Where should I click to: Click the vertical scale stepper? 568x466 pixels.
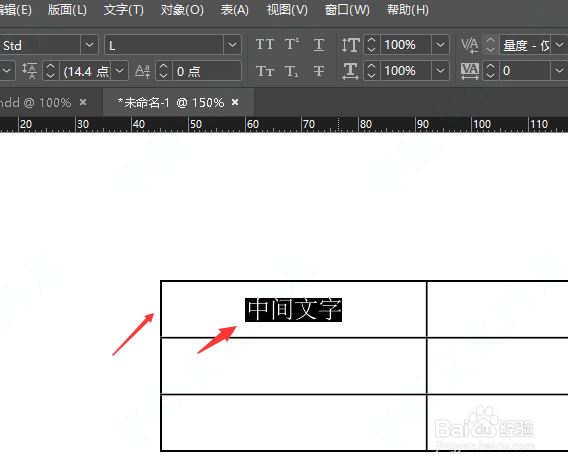pyautogui.click(x=372, y=45)
